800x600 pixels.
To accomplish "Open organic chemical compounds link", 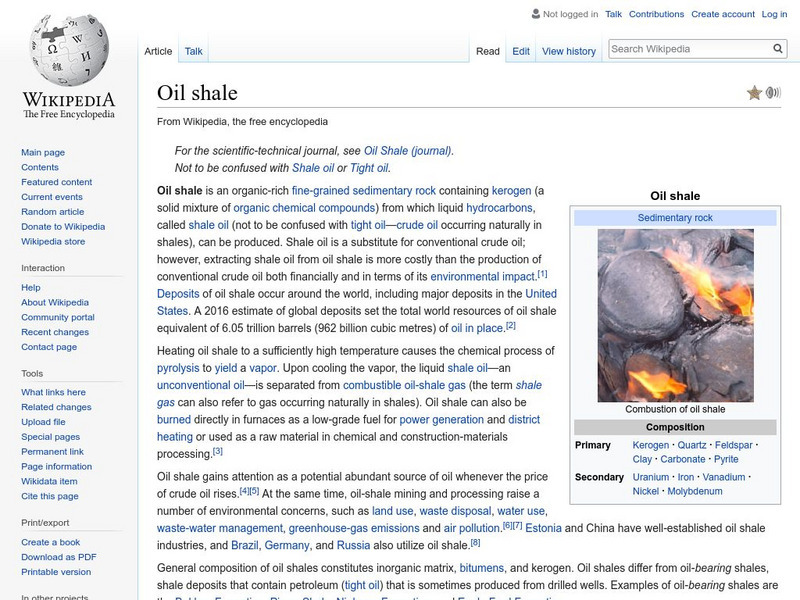I will click(x=304, y=208).
